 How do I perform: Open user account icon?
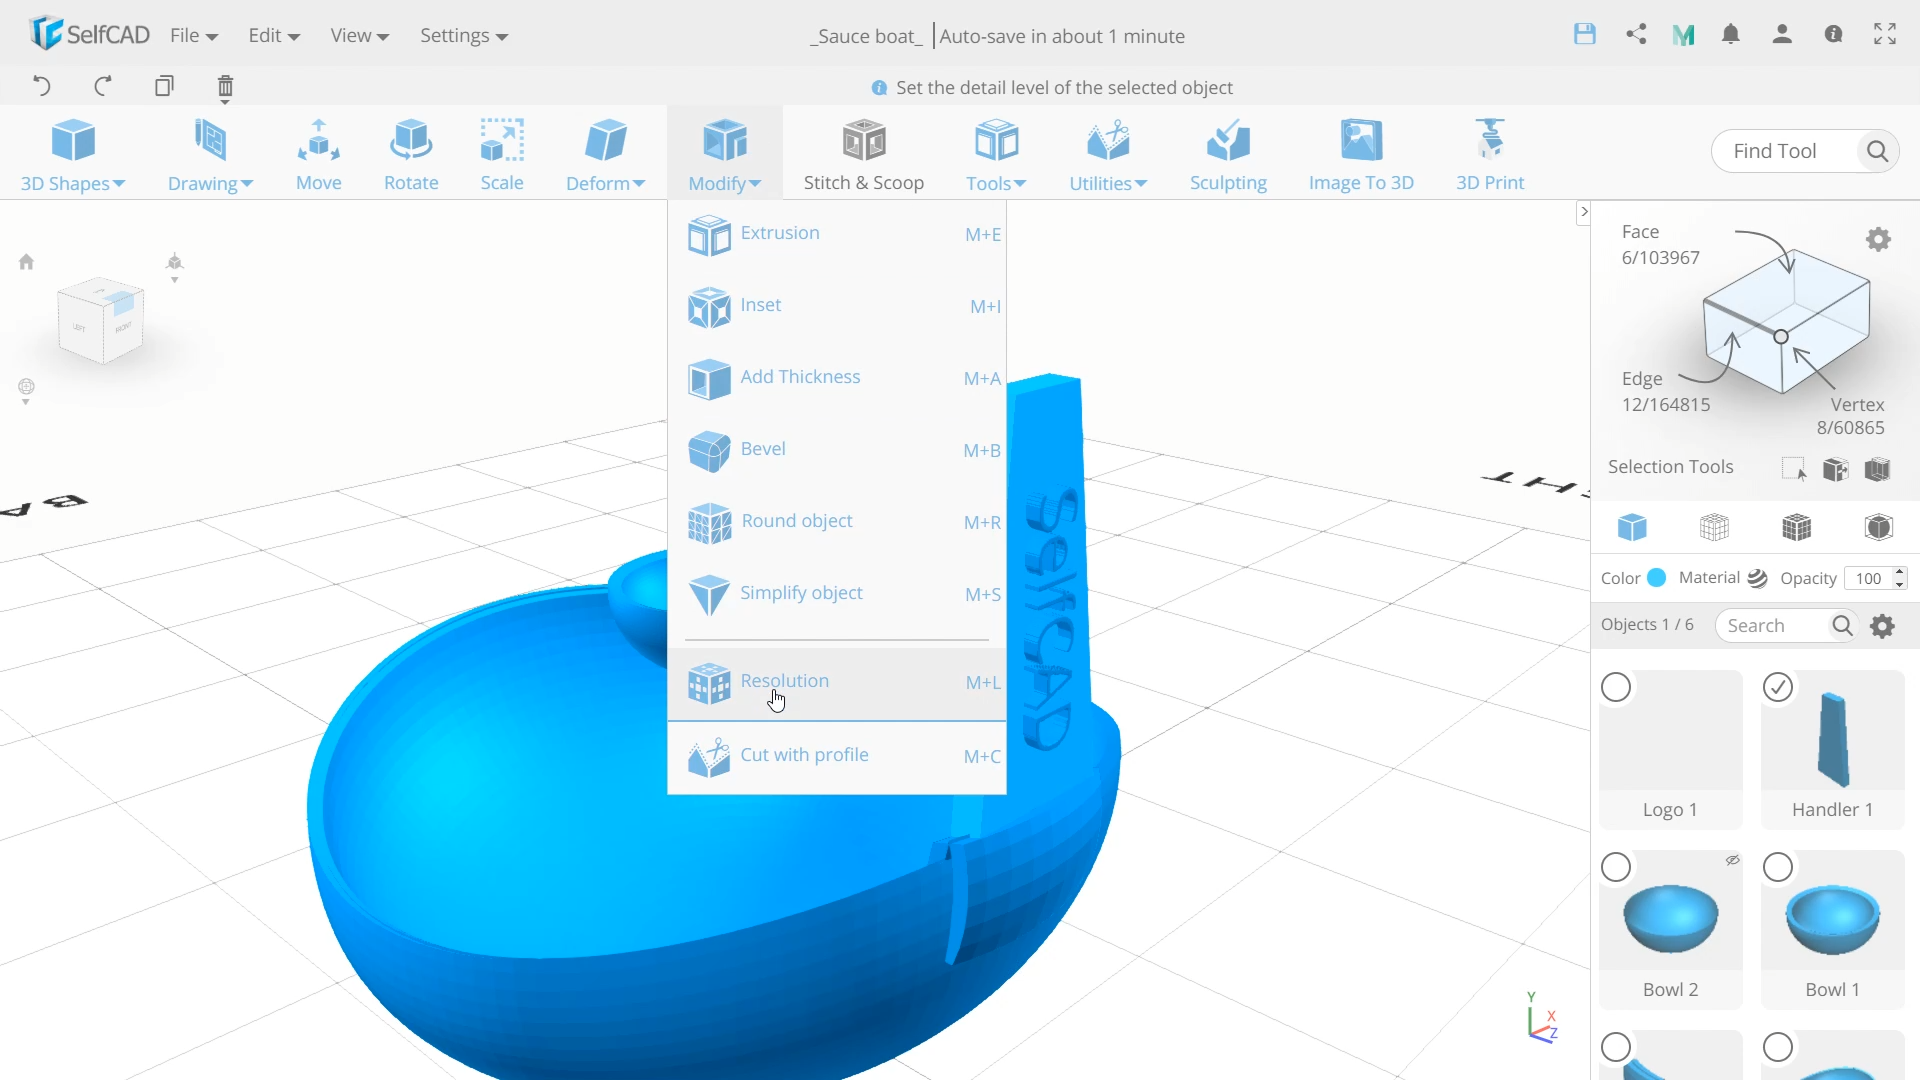click(x=1782, y=34)
